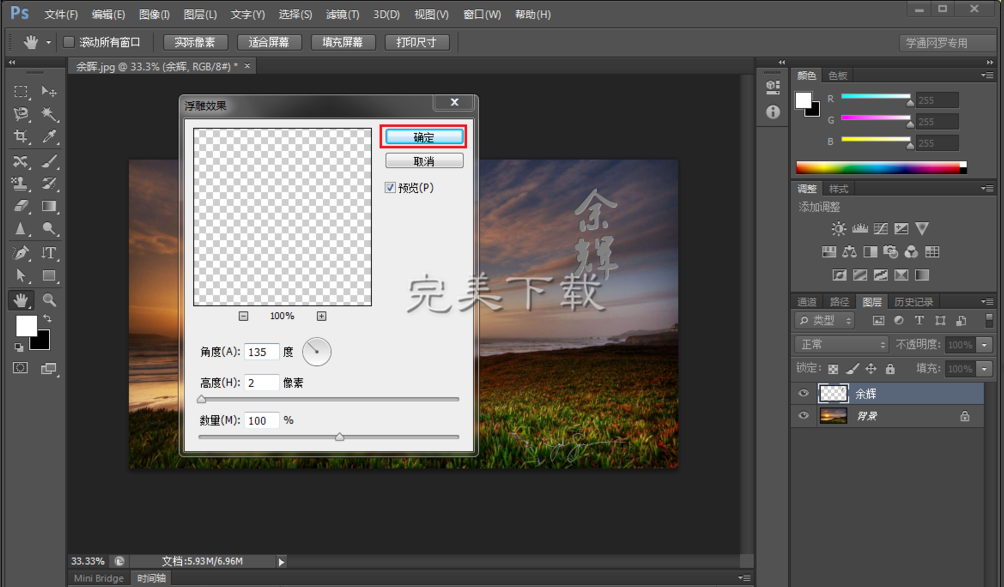Uncheck the 预览(P) preview checkbox
This screenshot has width=1004, height=587.
point(391,187)
